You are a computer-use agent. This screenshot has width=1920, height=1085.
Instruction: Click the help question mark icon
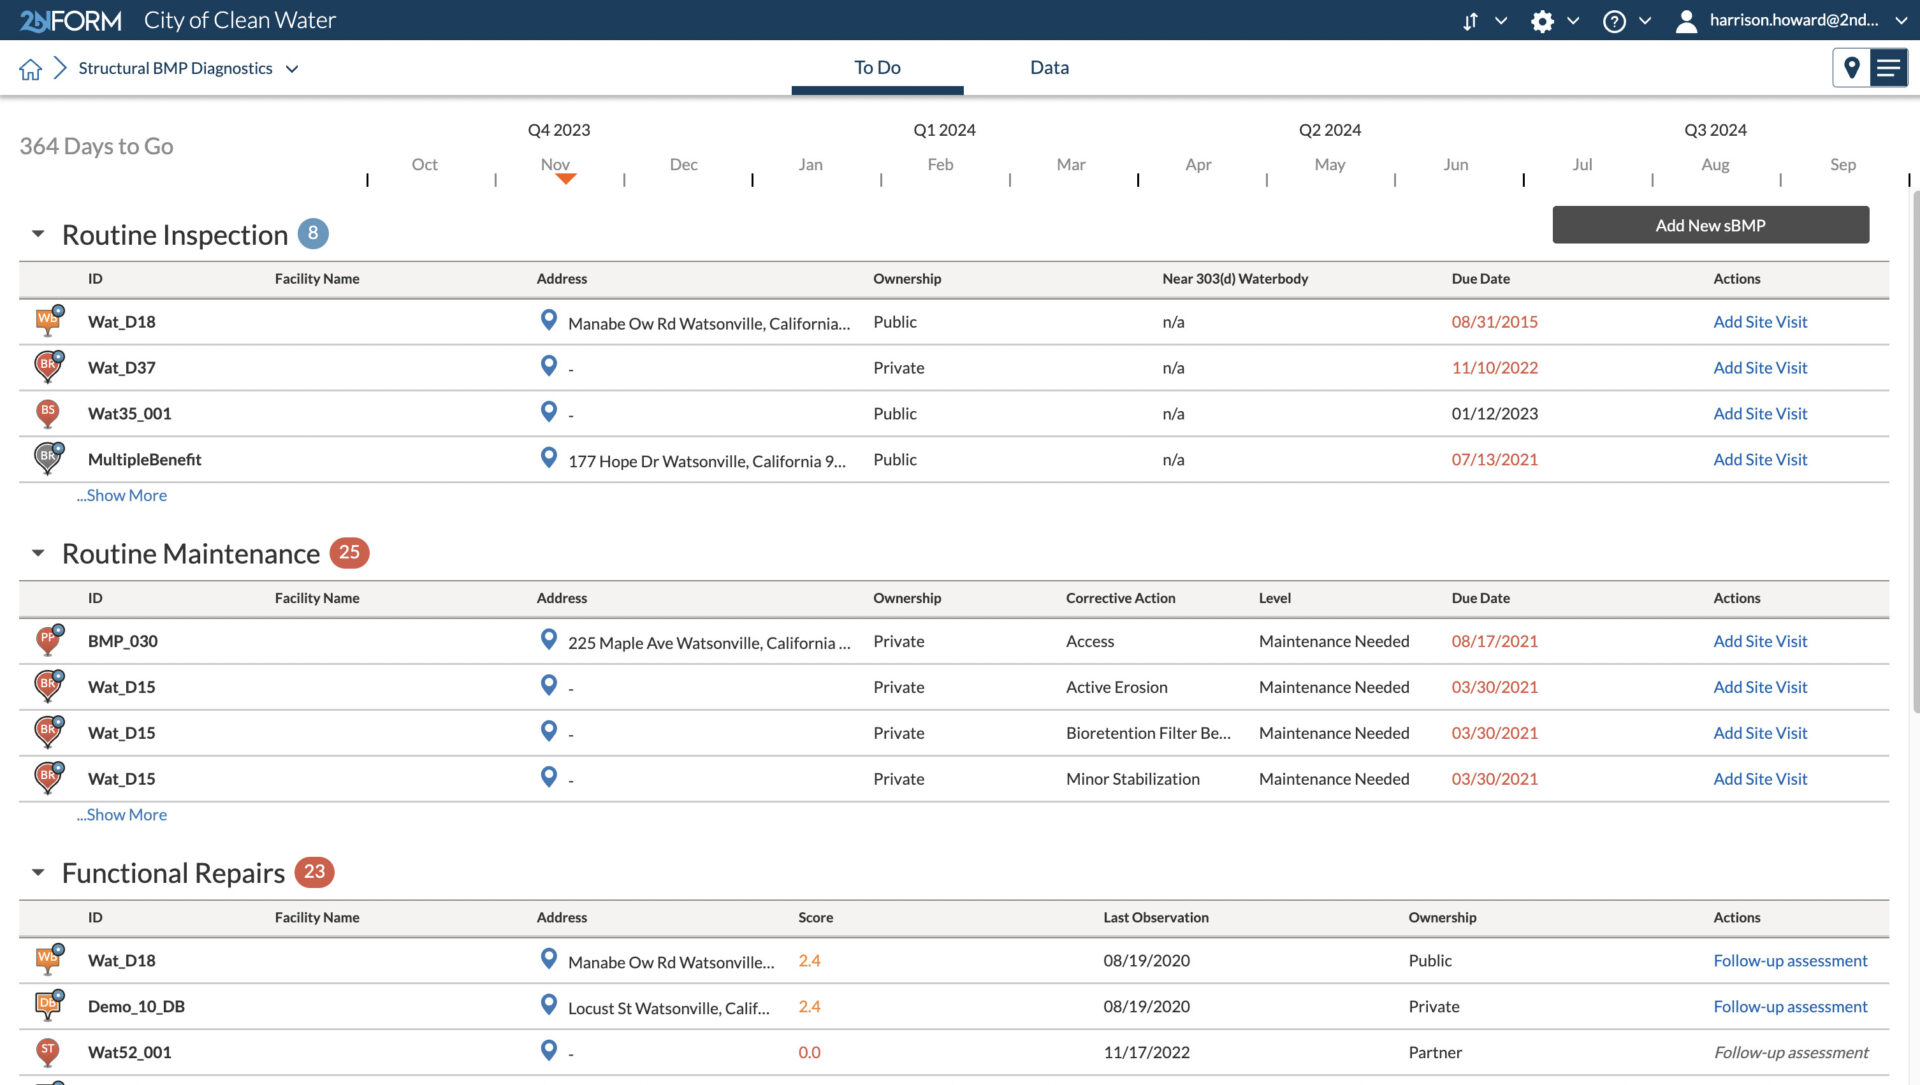[1614, 20]
